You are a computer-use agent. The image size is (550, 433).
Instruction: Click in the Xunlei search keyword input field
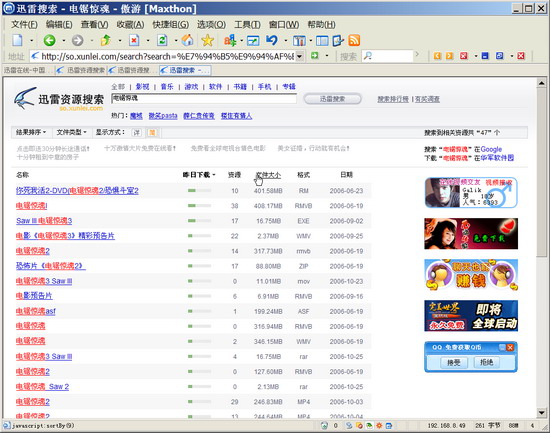click(203, 99)
